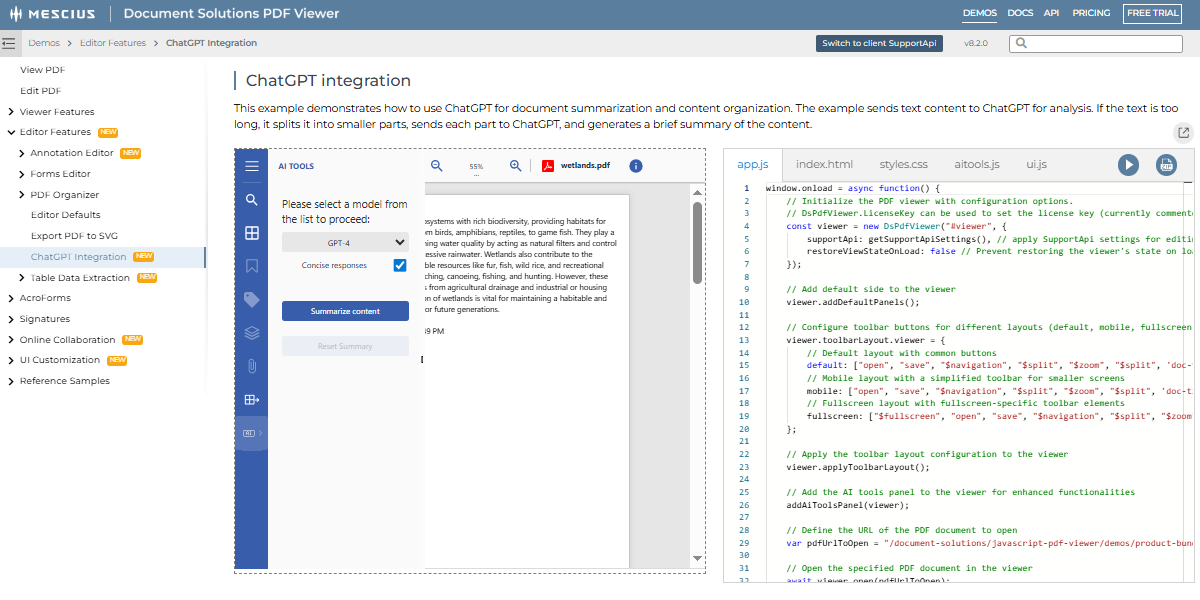Expand Signatures tree node

coord(10,319)
